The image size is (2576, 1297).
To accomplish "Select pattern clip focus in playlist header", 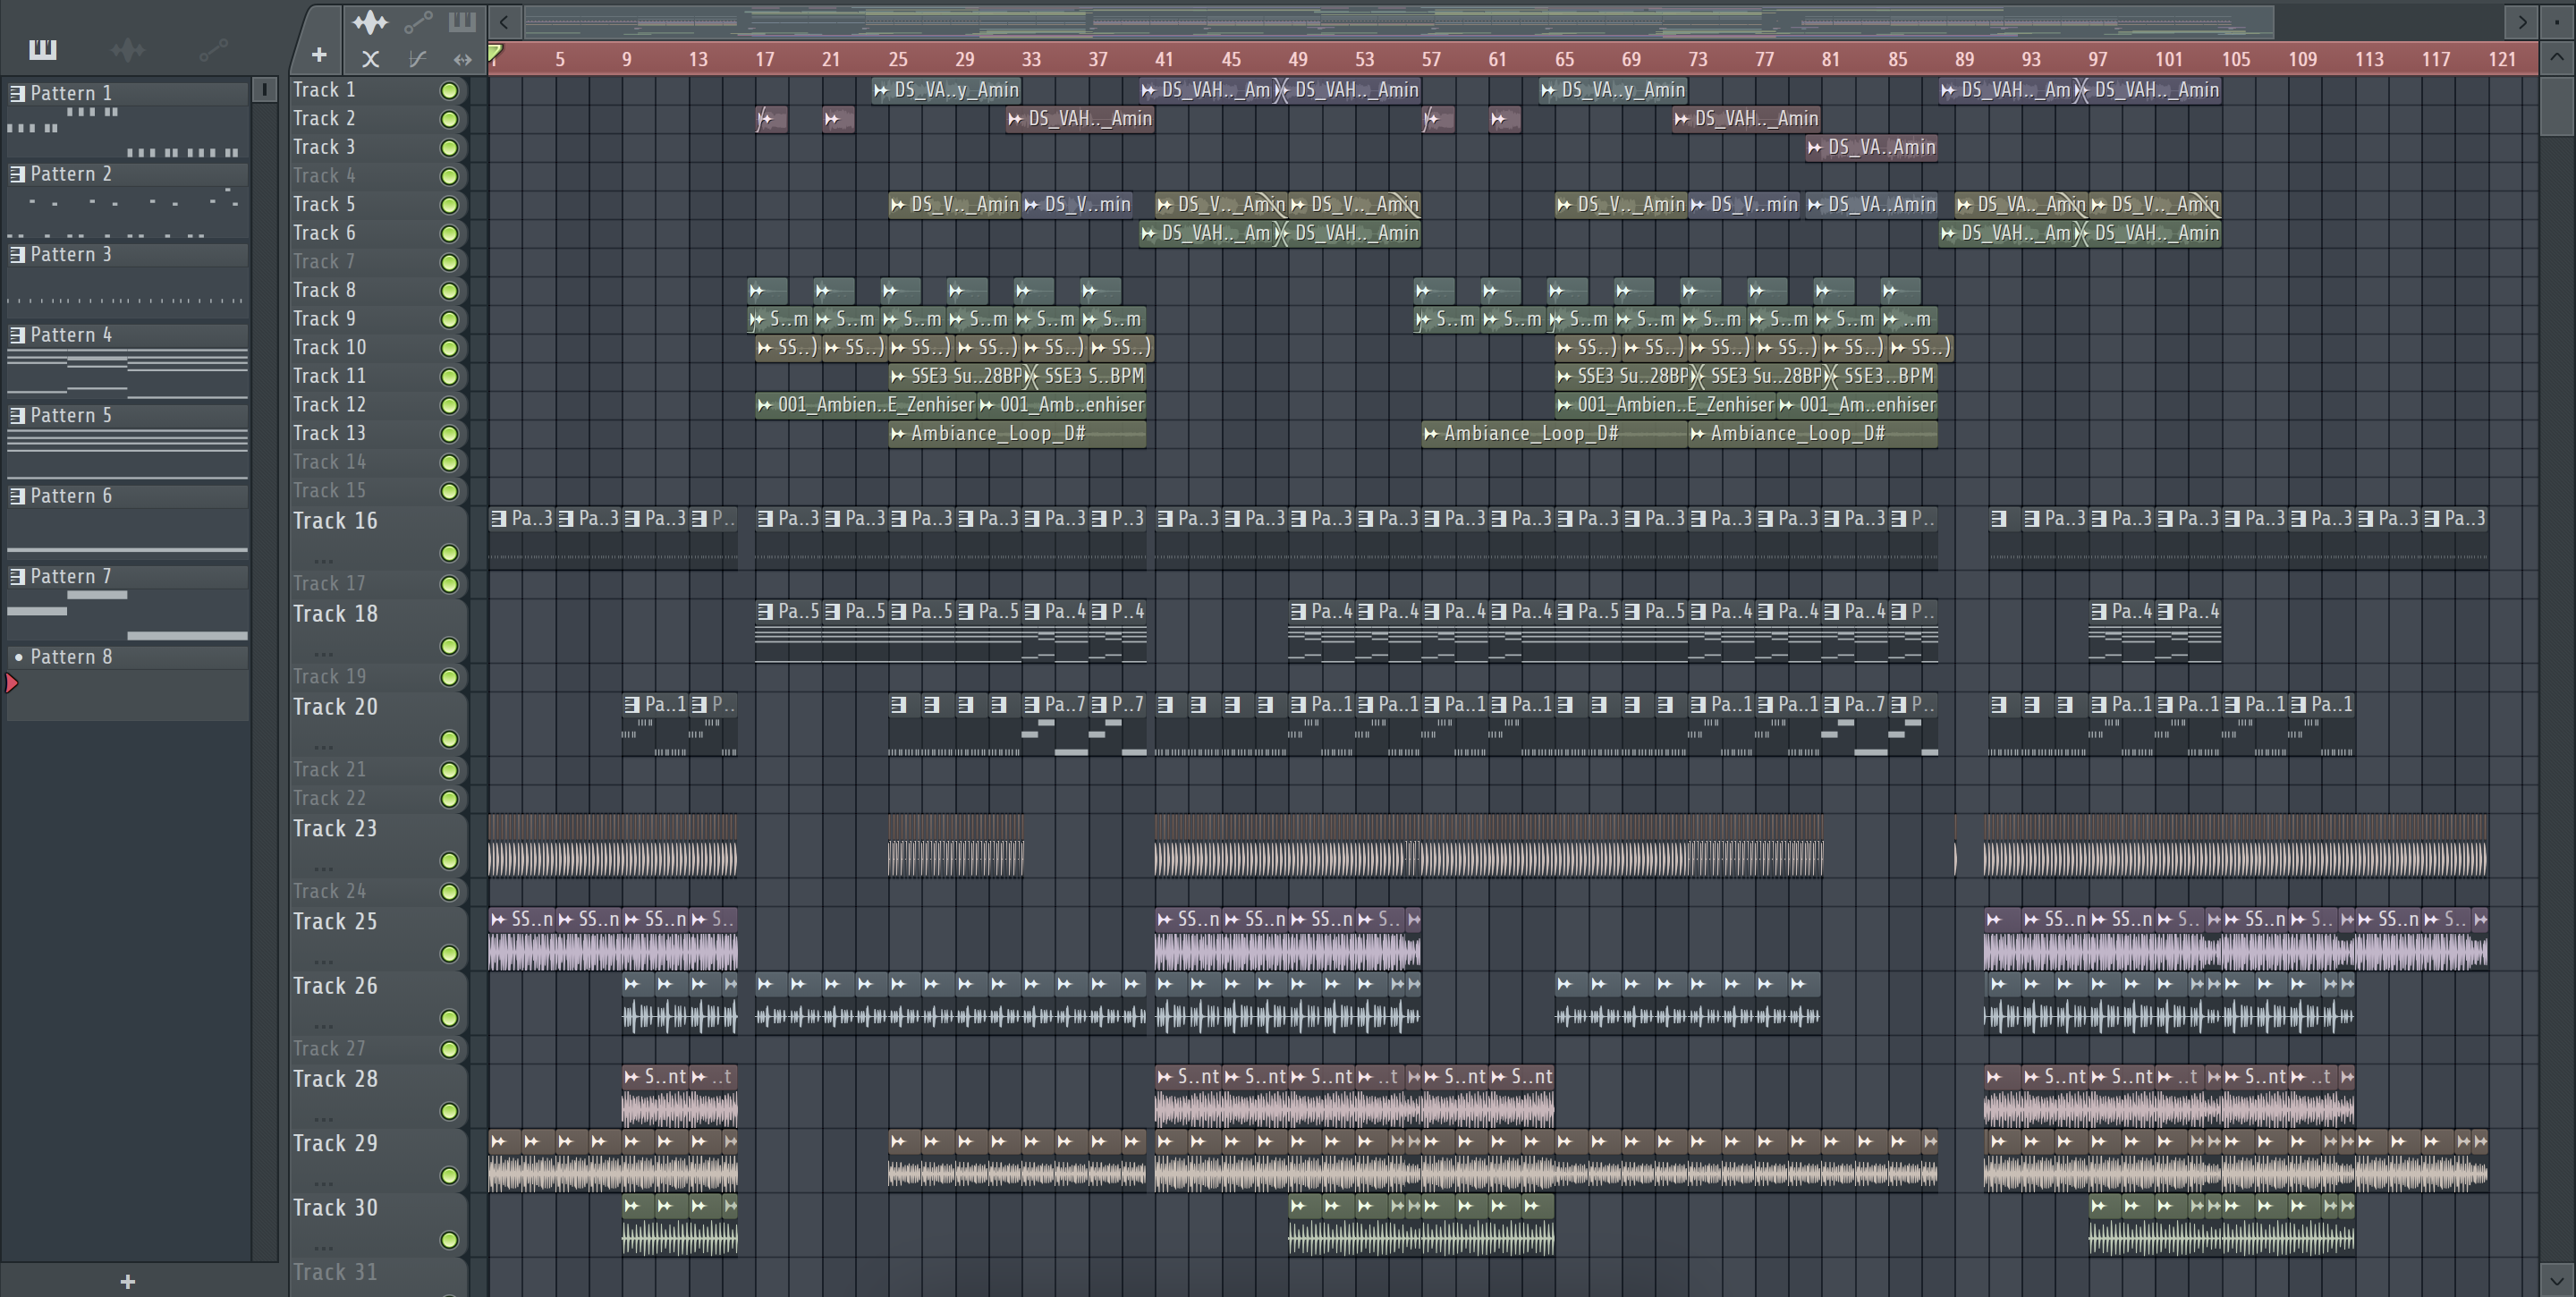I will 462,21.
